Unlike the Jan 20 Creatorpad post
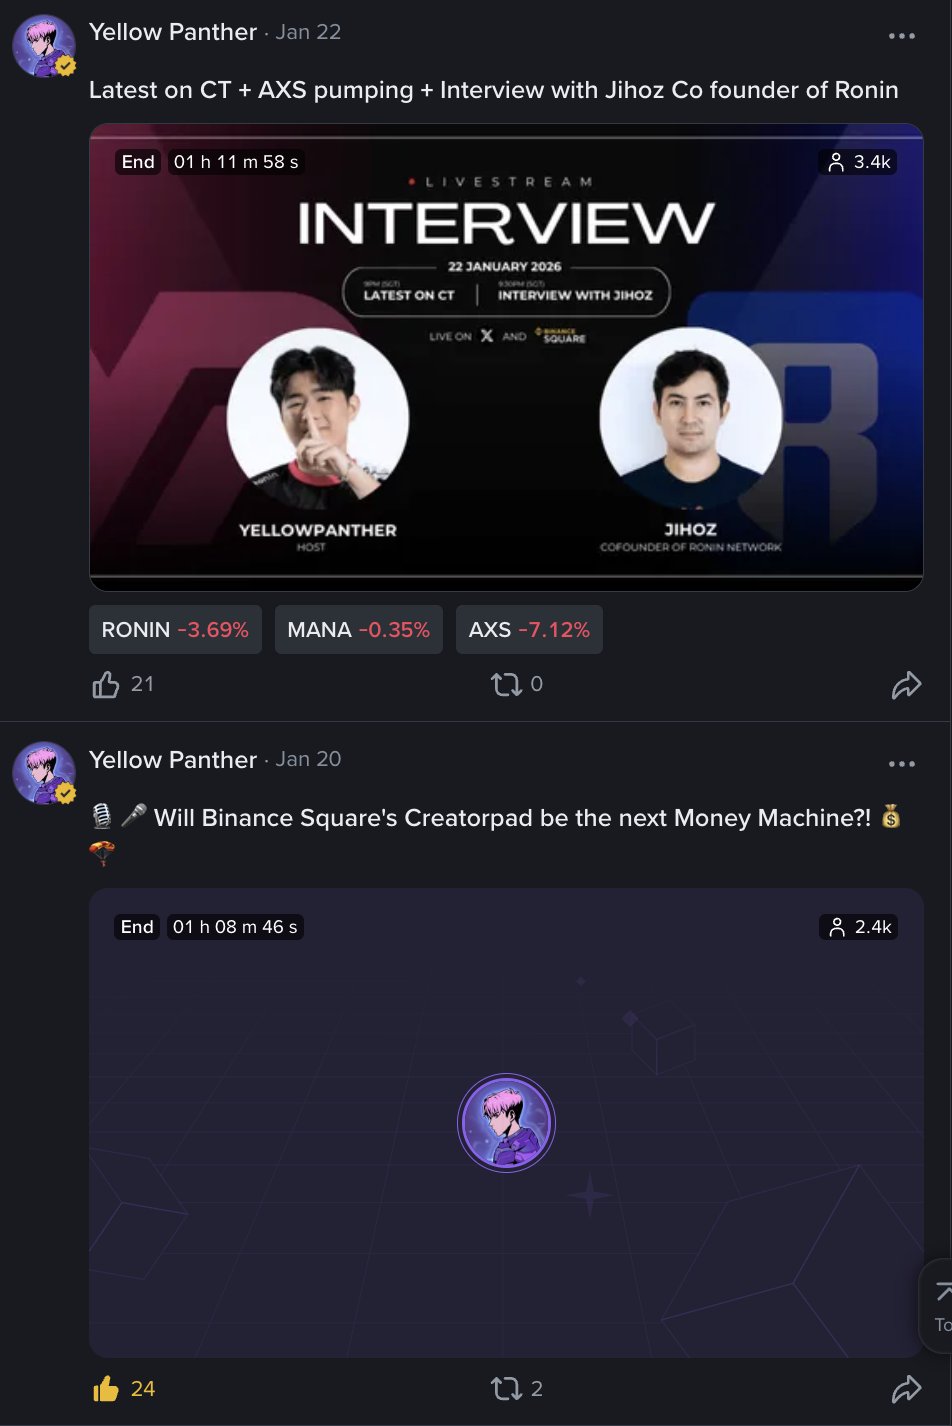The image size is (952, 1426). tap(106, 1389)
